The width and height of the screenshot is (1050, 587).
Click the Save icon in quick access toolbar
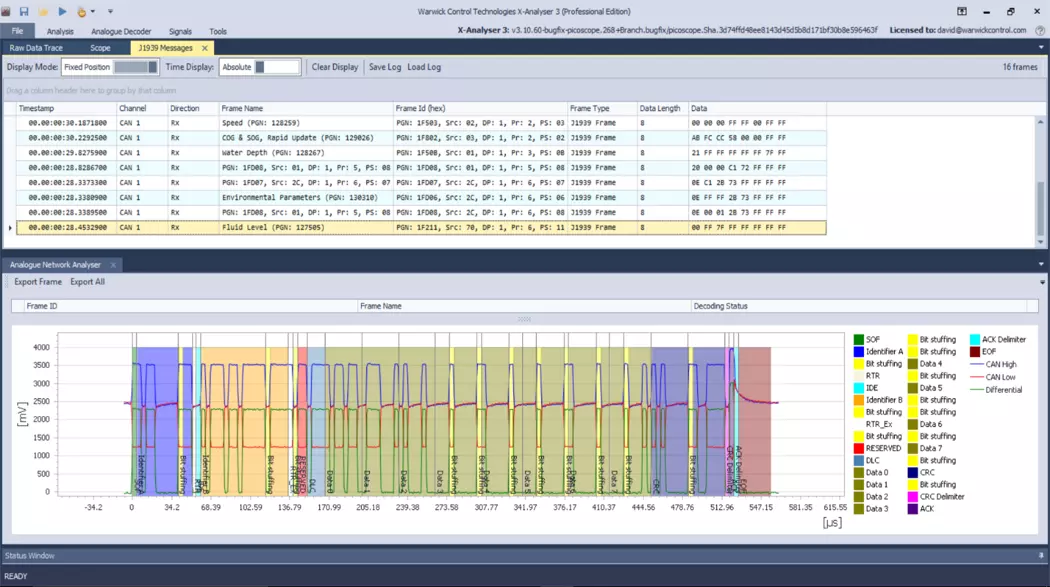click(x=24, y=12)
